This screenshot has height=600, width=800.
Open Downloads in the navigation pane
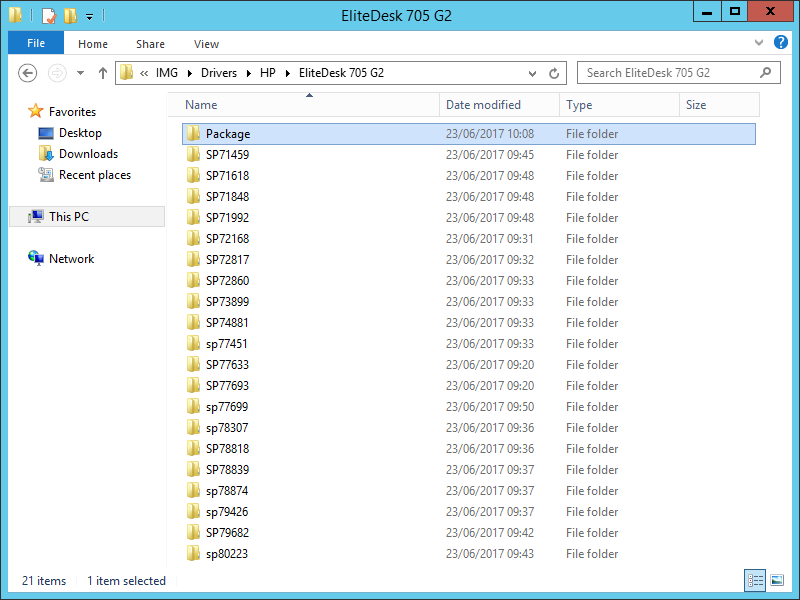tap(88, 154)
